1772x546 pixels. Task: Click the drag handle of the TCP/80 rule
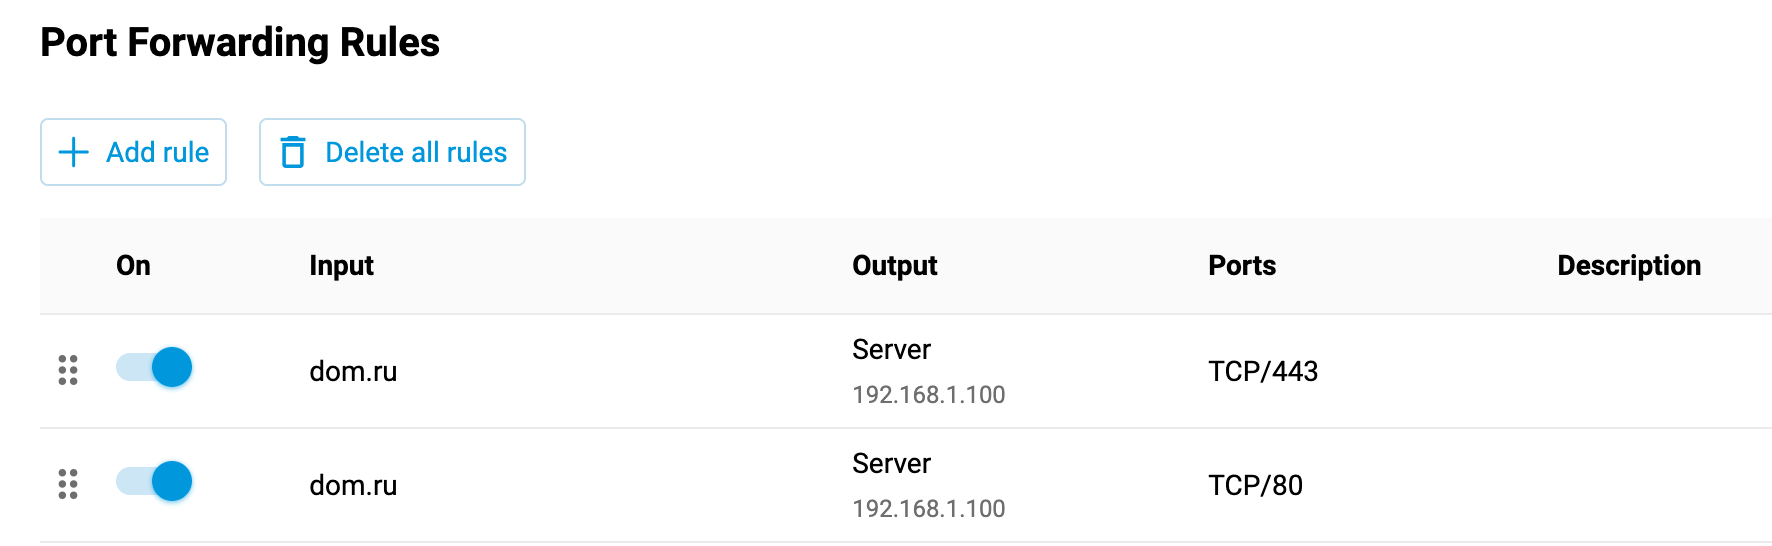pos(68,484)
